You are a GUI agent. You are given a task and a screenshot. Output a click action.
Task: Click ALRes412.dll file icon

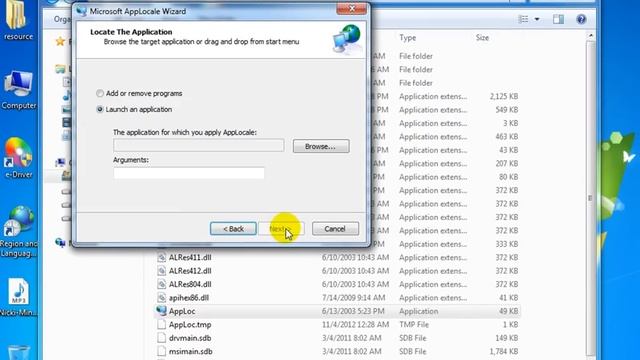point(162,271)
